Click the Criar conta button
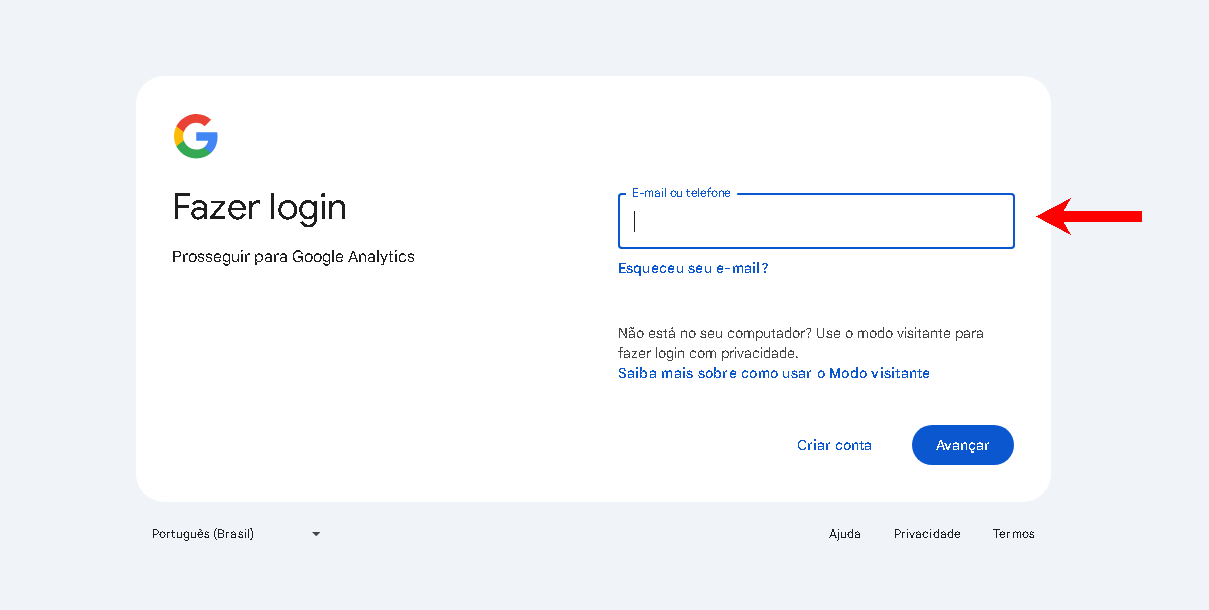Image resolution: width=1209 pixels, height=610 pixels. (834, 445)
